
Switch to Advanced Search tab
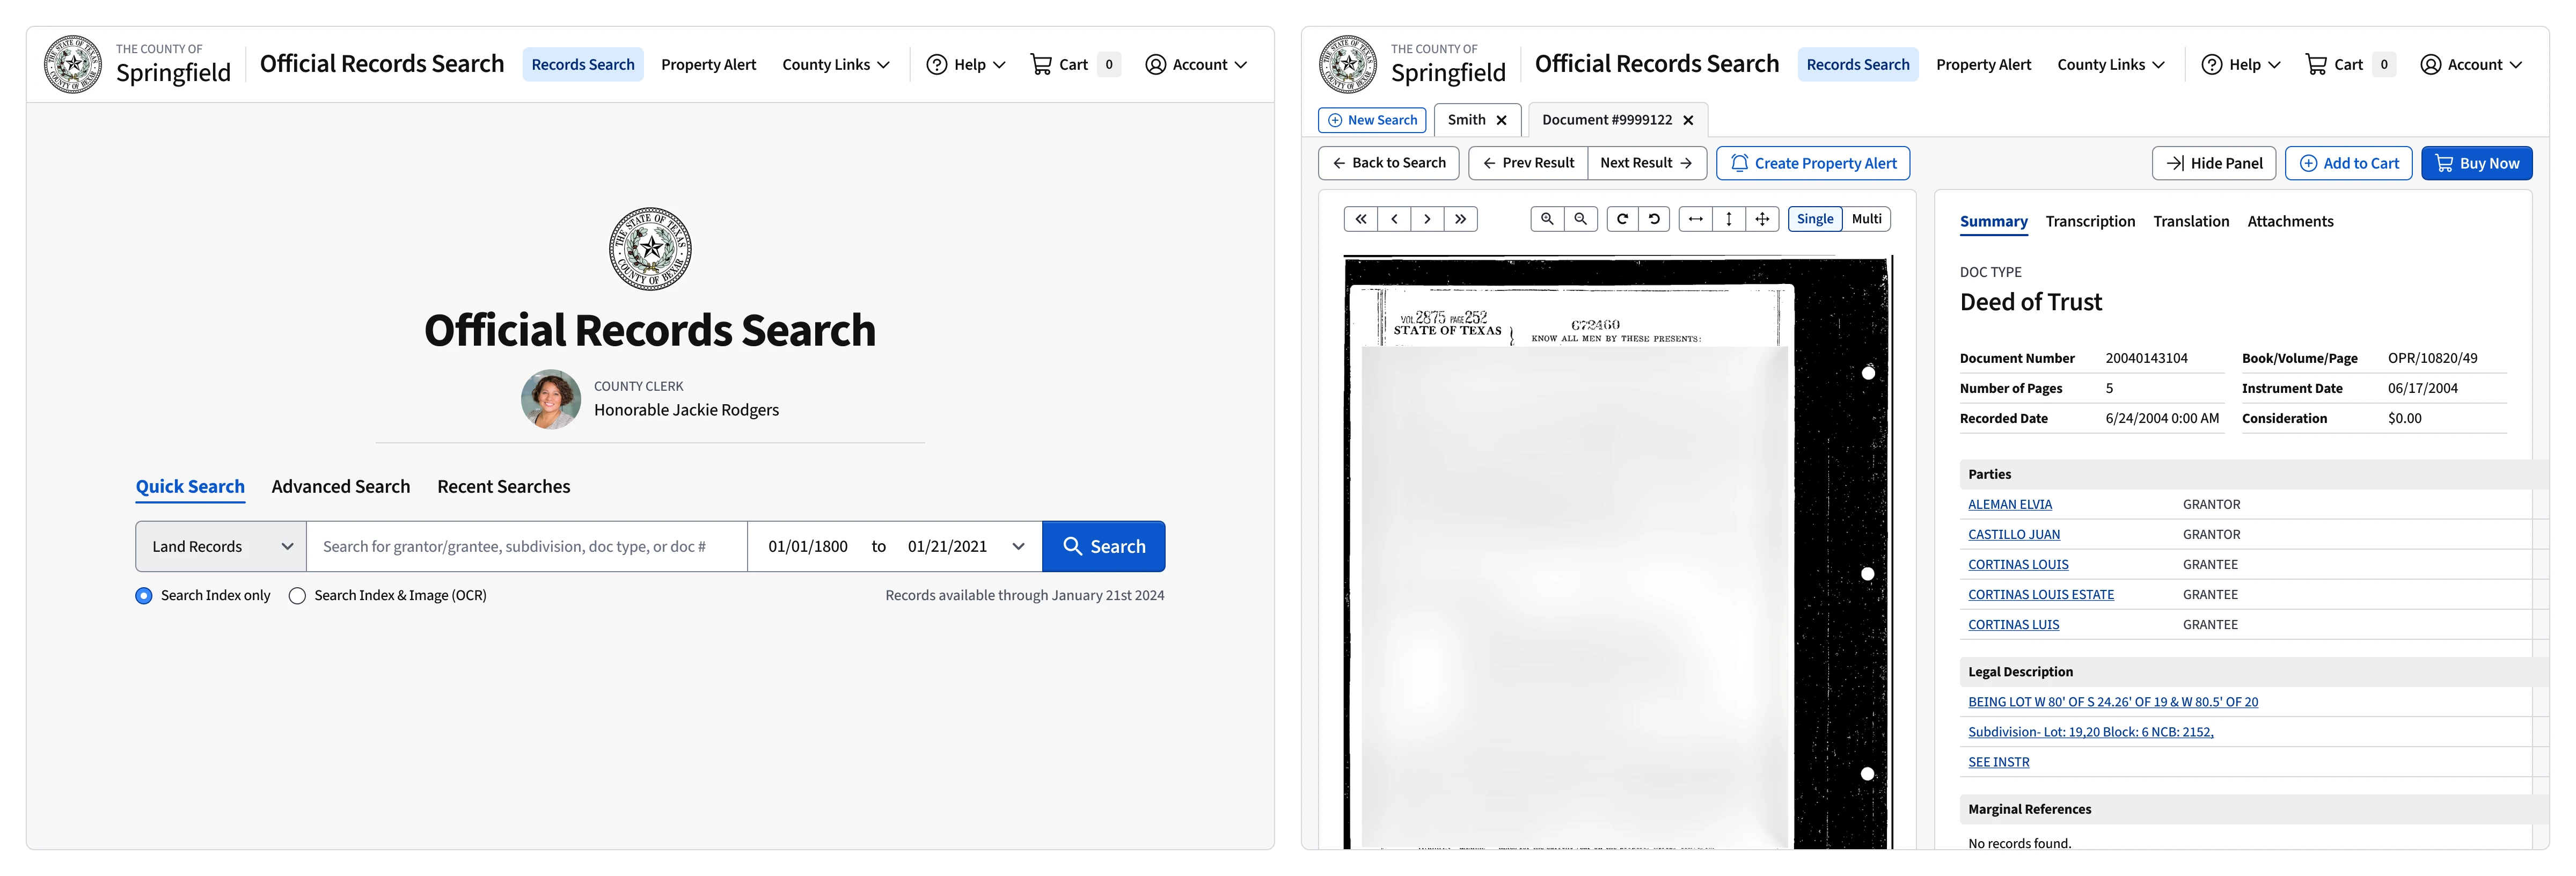[x=340, y=487]
